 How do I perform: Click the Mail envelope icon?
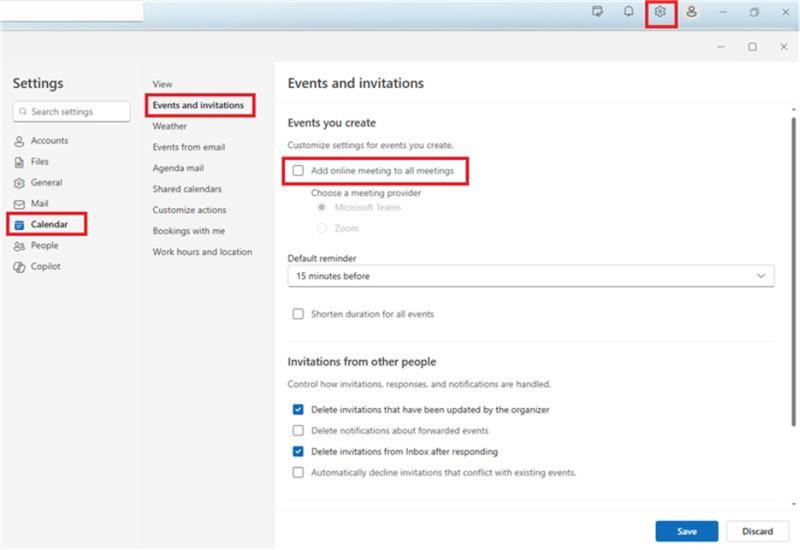point(19,204)
